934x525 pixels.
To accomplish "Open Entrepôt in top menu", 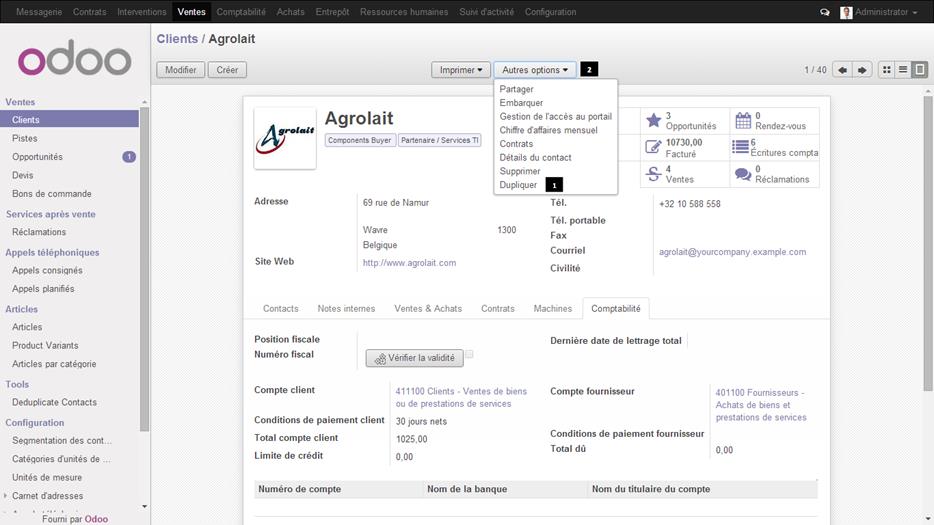I will [x=332, y=12].
